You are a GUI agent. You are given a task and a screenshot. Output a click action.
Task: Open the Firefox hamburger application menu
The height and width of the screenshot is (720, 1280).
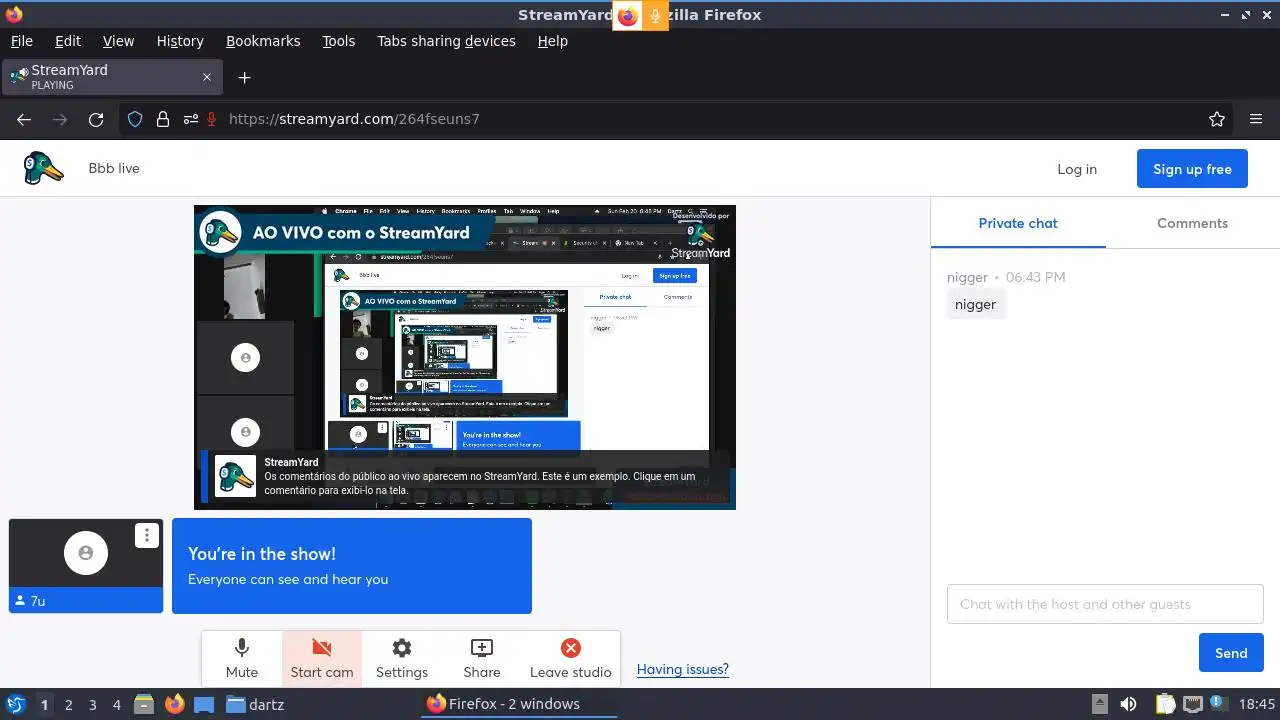(x=1256, y=119)
